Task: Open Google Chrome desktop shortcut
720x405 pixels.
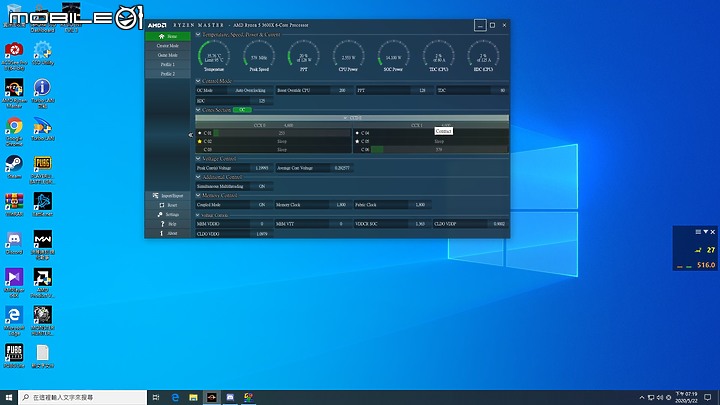Action: click(14, 131)
